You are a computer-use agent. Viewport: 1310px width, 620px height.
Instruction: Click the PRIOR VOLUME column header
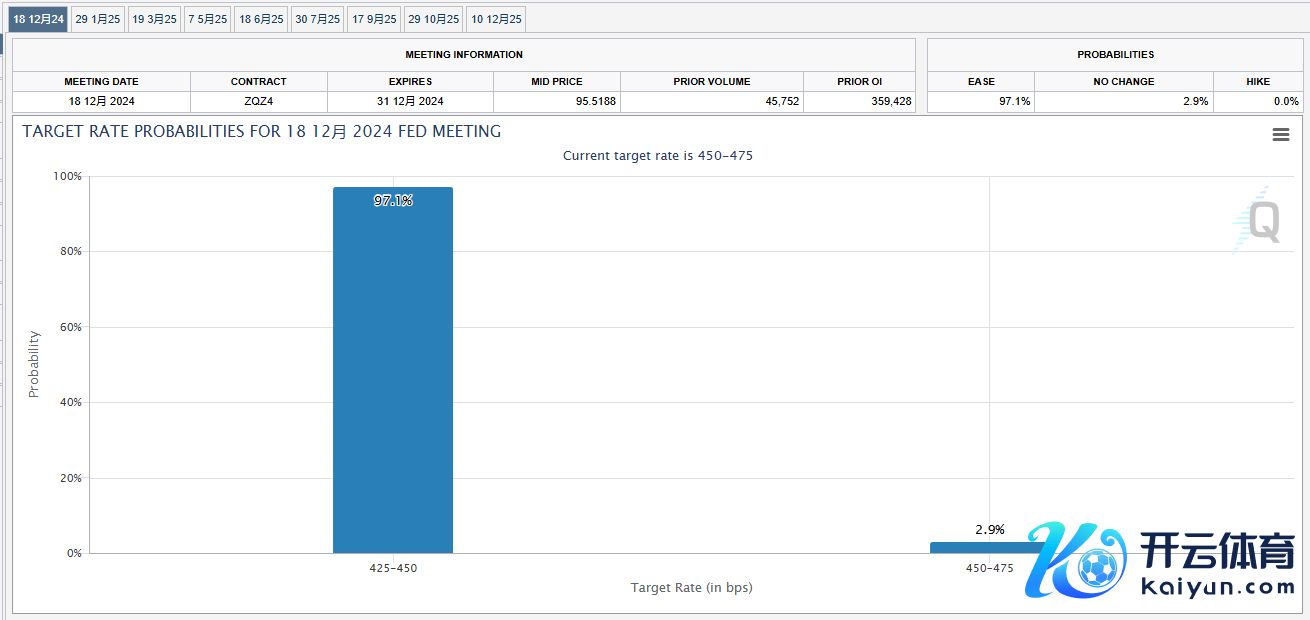point(711,81)
